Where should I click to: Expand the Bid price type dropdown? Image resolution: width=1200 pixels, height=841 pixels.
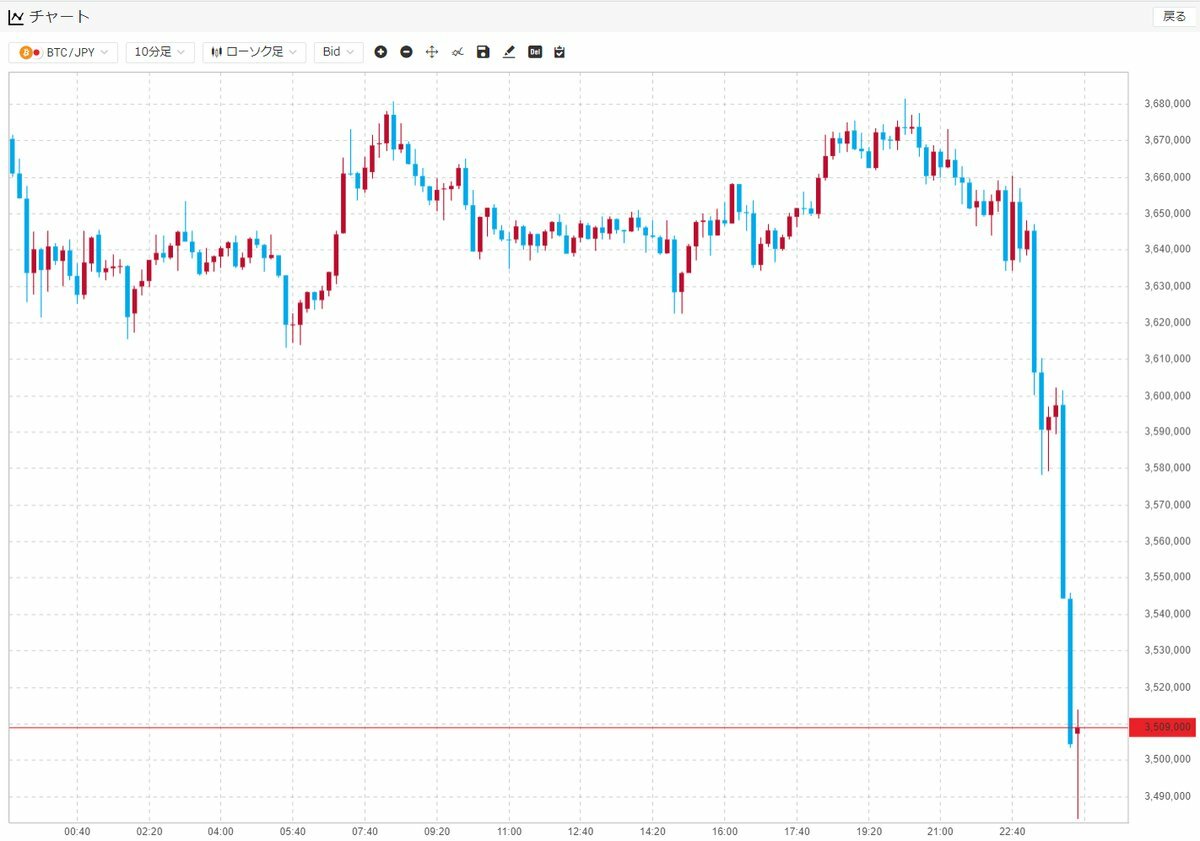pyautogui.click(x=338, y=52)
